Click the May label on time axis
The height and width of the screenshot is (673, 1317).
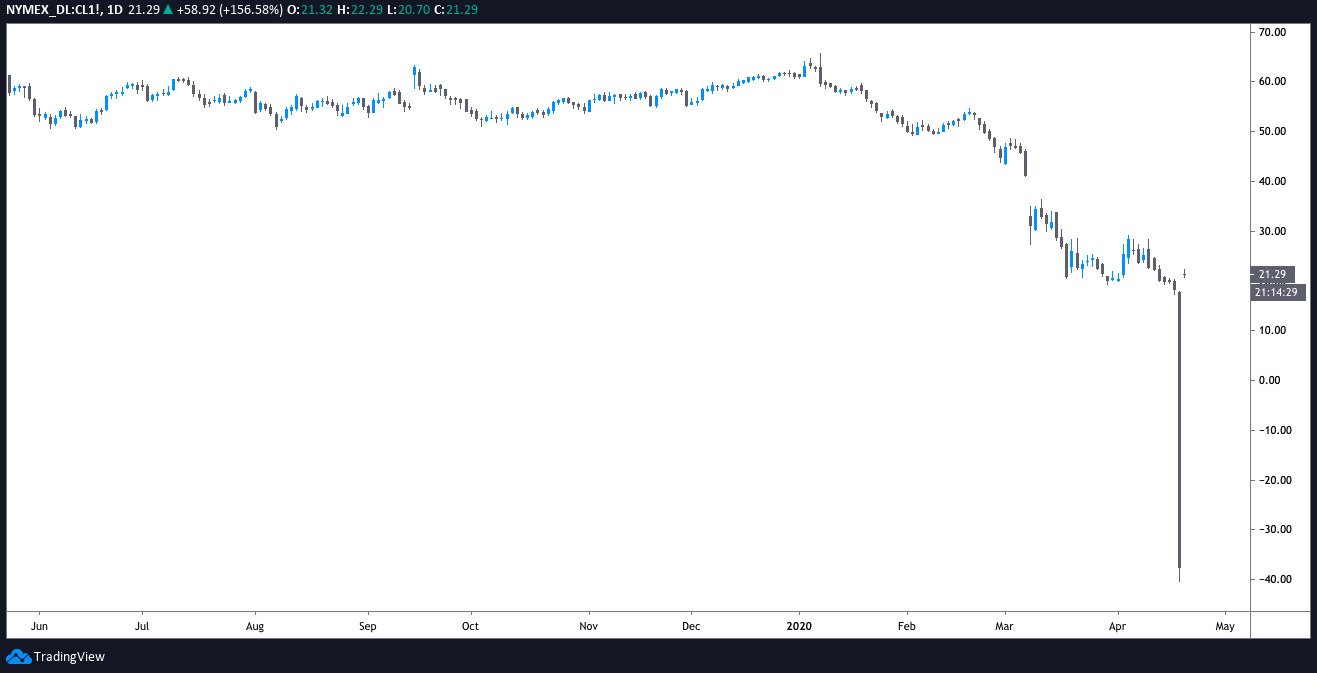click(x=1225, y=626)
